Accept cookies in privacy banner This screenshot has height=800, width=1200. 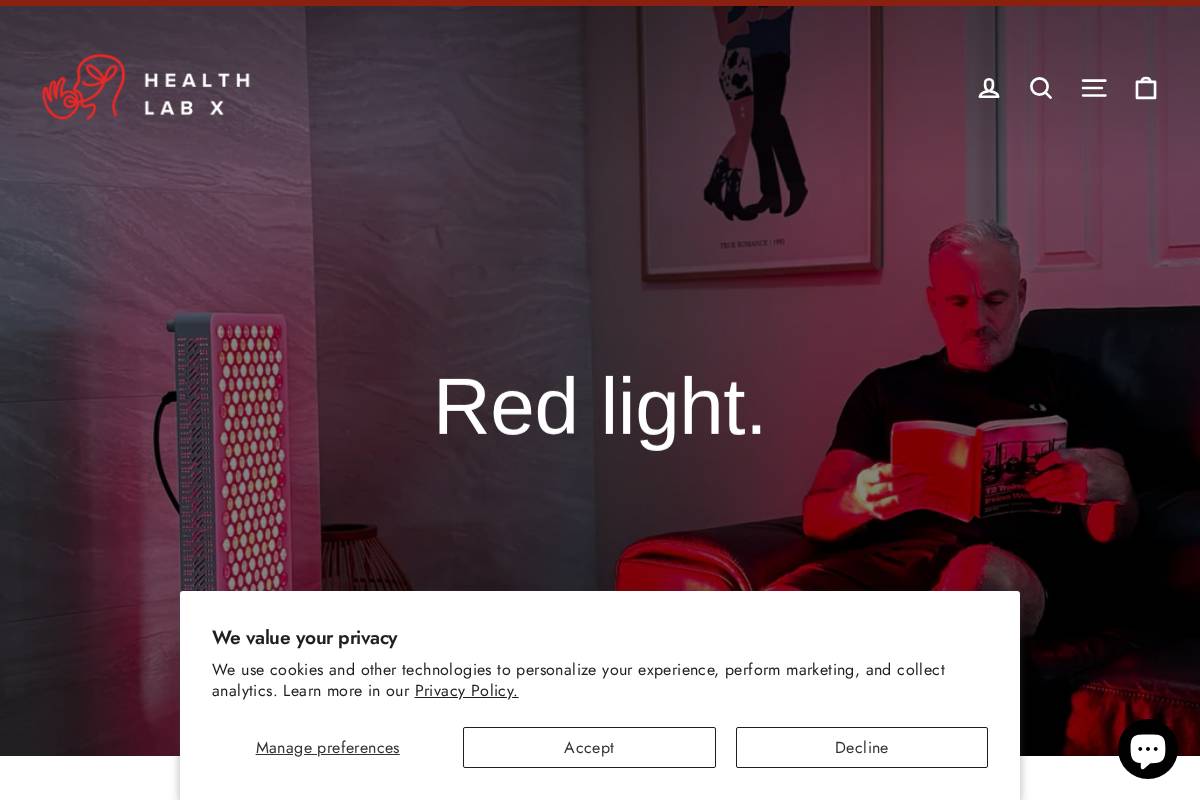coord(589,747)
